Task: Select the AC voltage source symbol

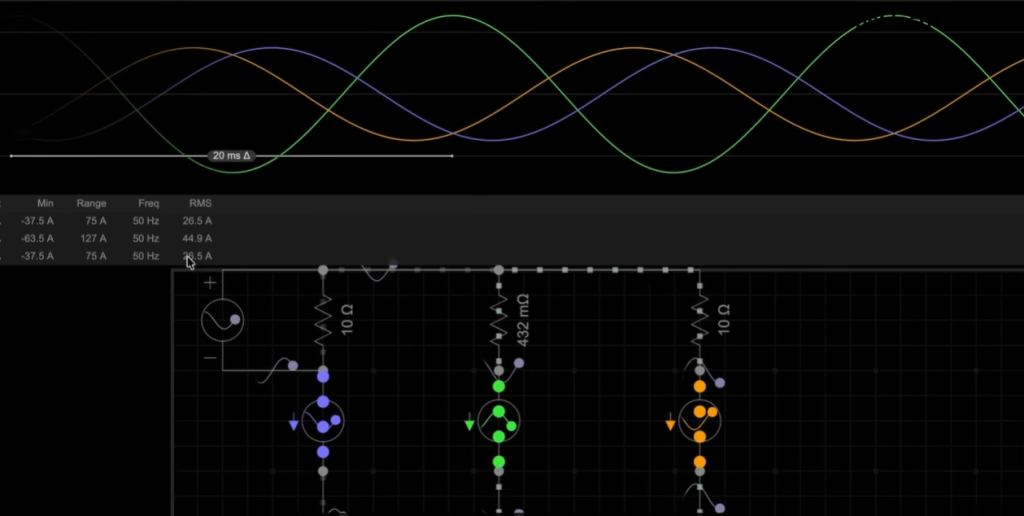Action: click(x=221, y=321)
